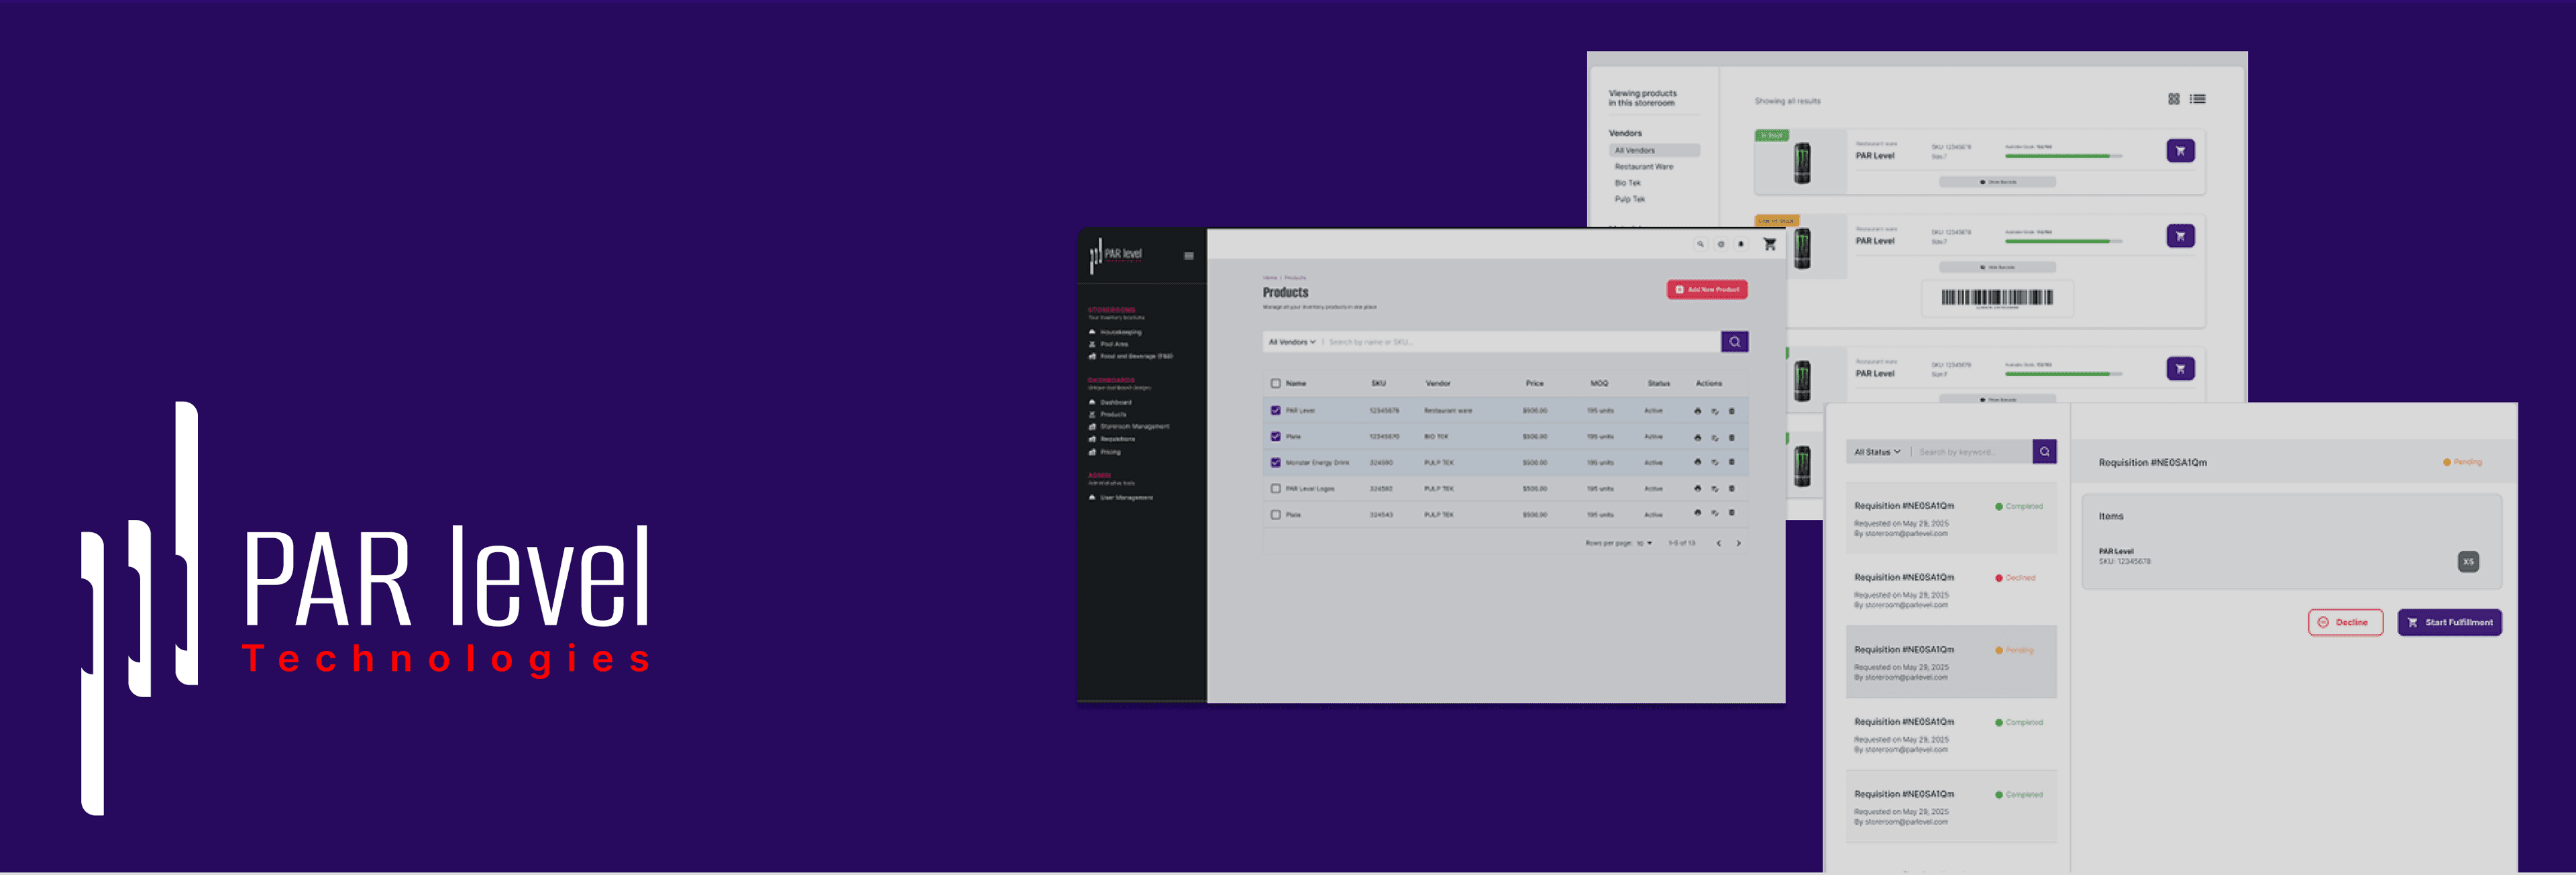Click delete icon for PAR Level row
Screen dimensions: 2576x875
(1732, 411)
